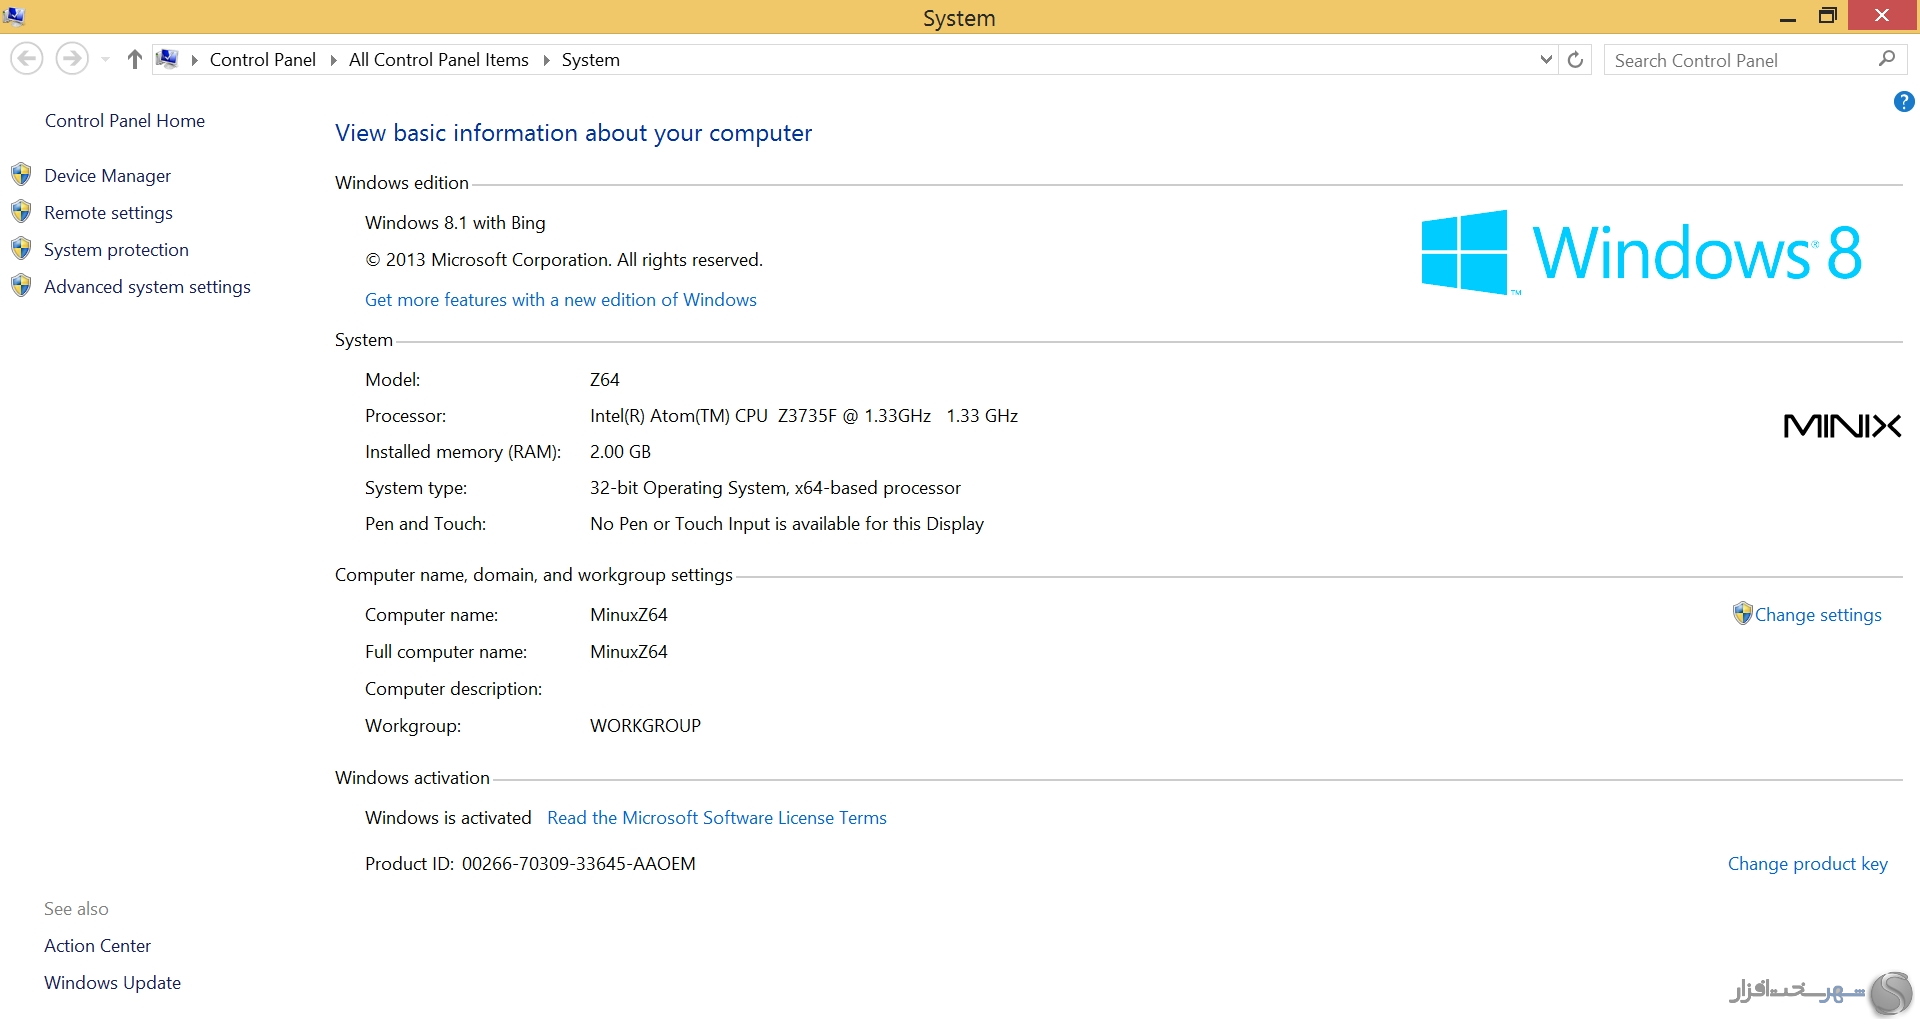The image size is (1920, 1024).
Task: Refresh the System page
Action: pyautogui.click(x=1576, y=59)
